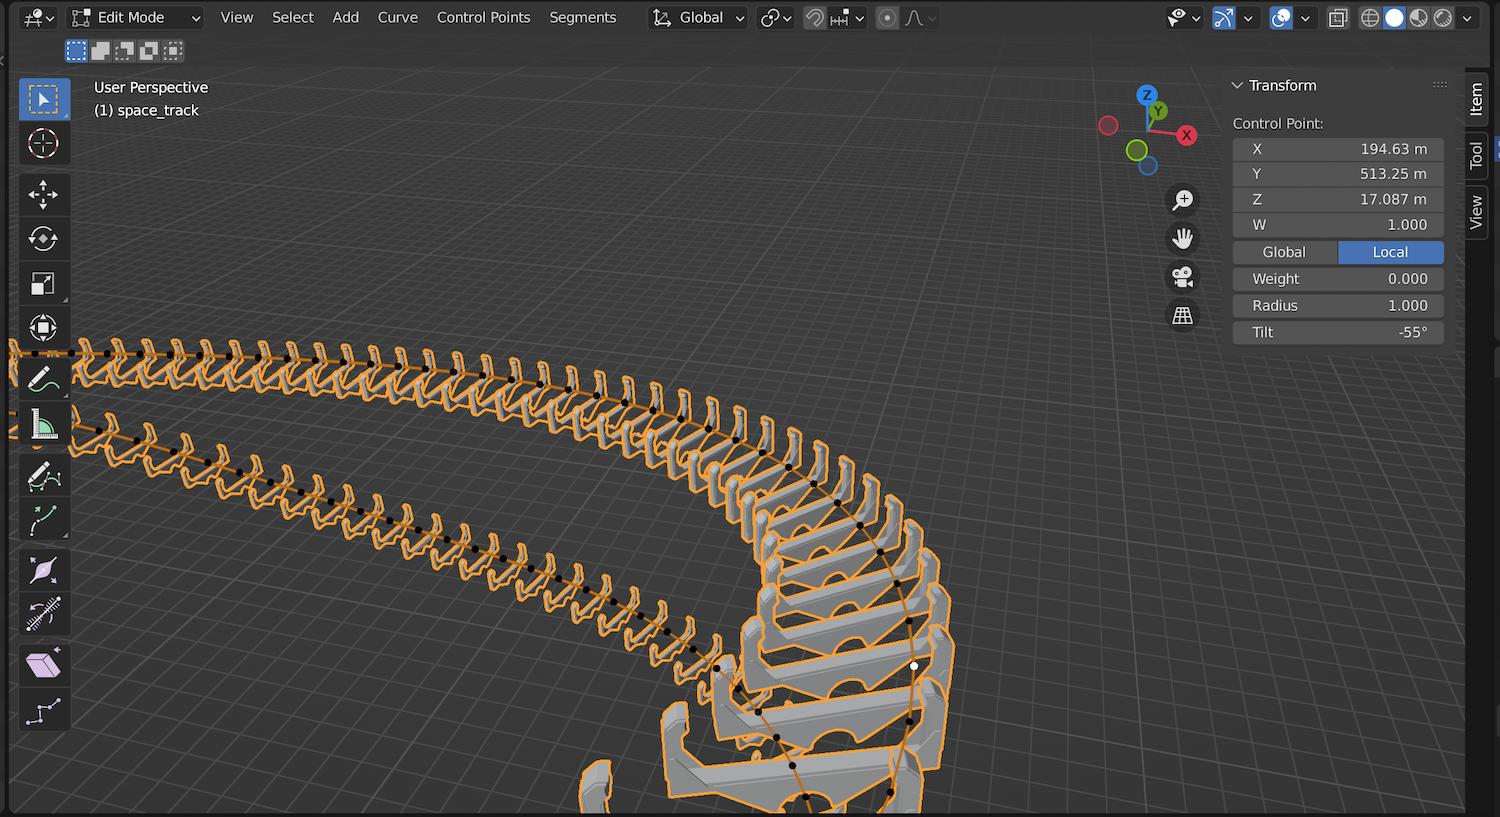Open the object visibility and selectability dropdown

tap(1185, 18)
